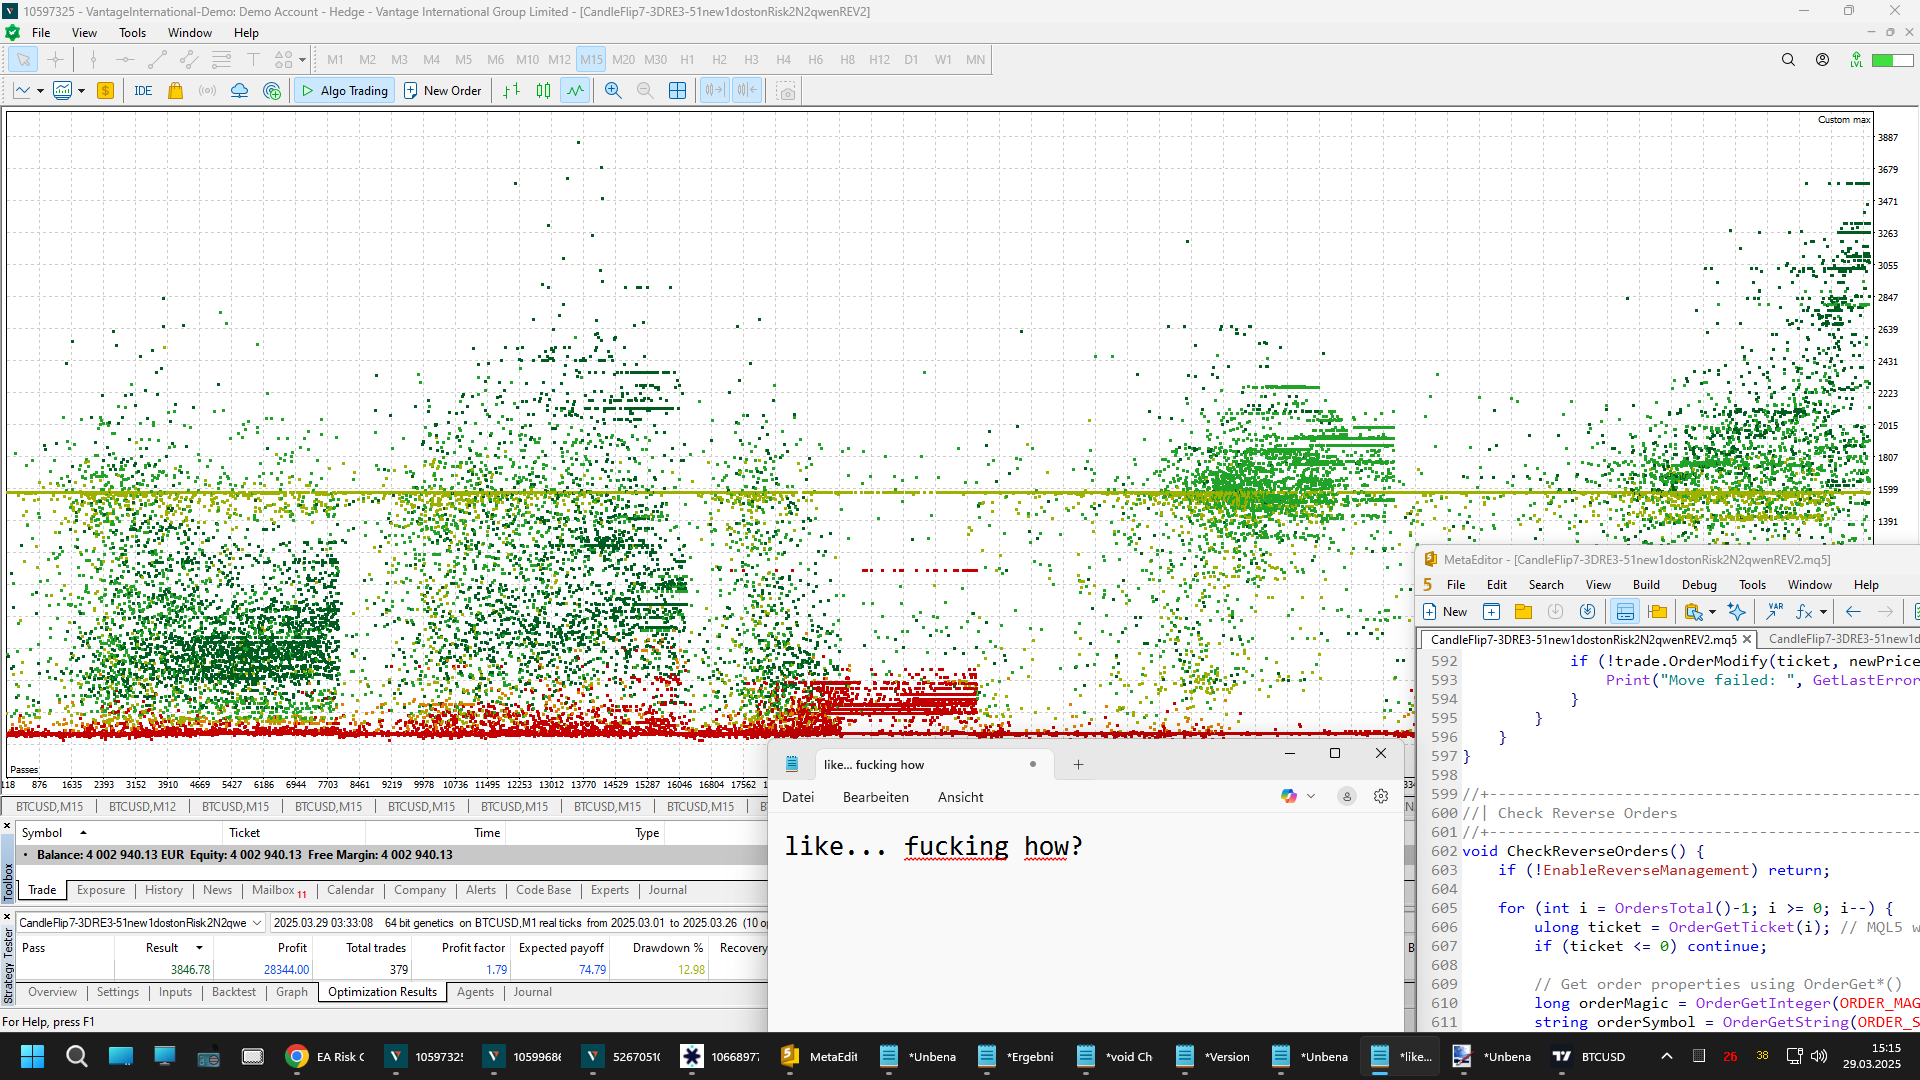1920x1080 pixels.
Task: Click New file button in MetaEditor
Action: pos(1445,612)
